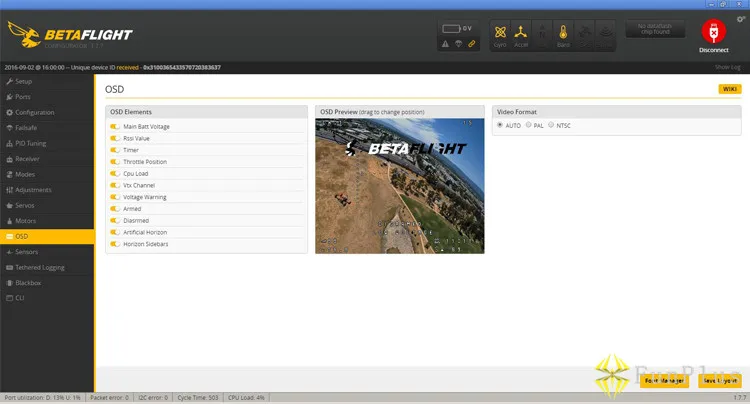Click the icon beside Motors
Screen dimensions: 750x404
(x=10, y=221)
